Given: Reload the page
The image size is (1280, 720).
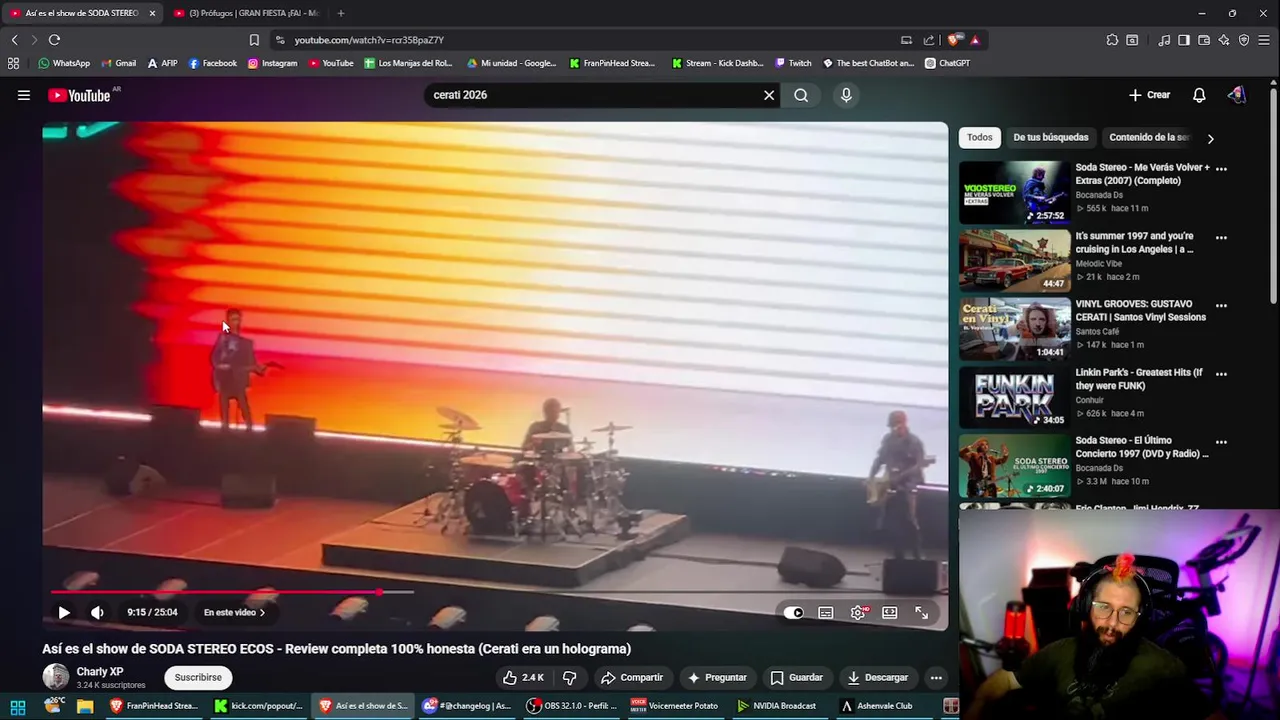Looking at the screenshot, I should [x=54, y=40].
